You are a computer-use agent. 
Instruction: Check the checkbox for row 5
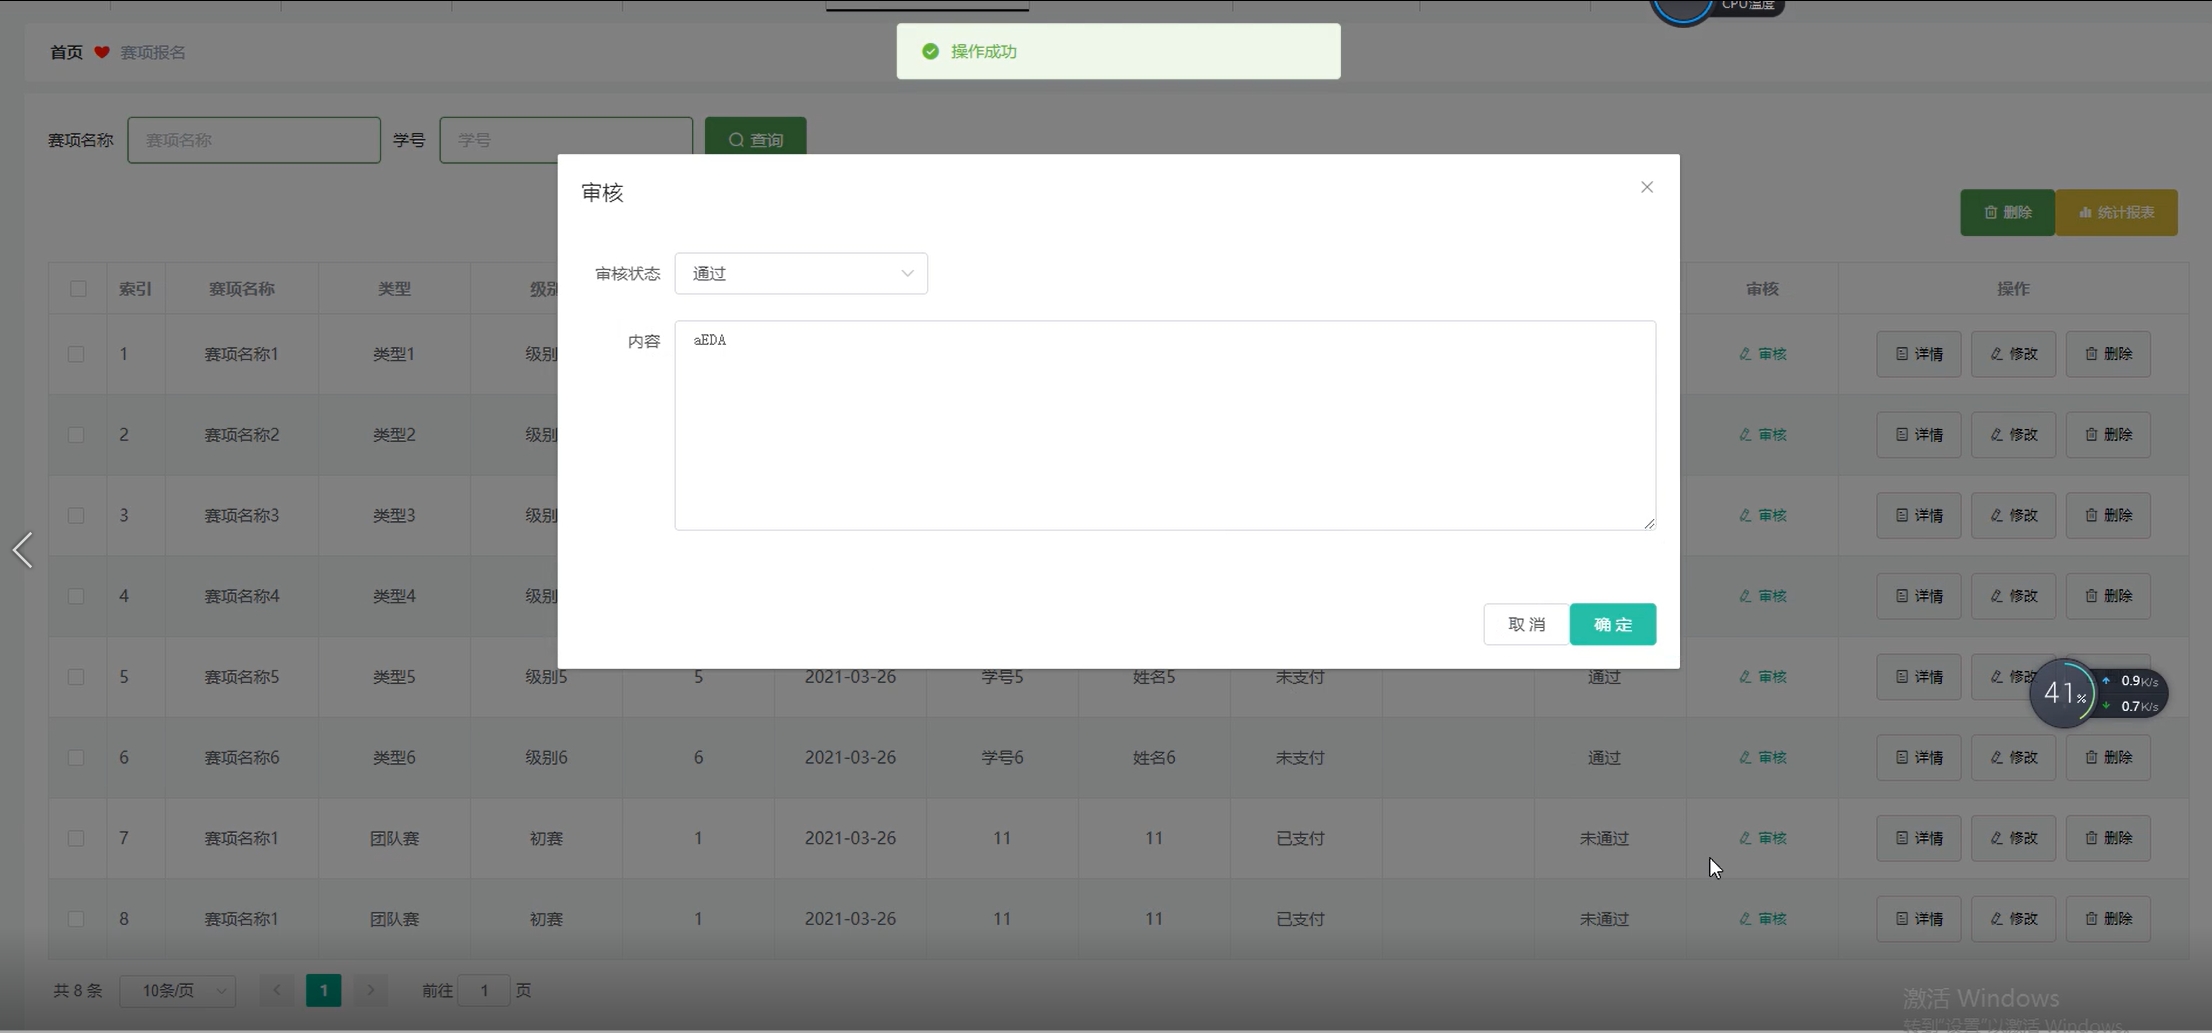pyautogui.click(x=76, y=677)
